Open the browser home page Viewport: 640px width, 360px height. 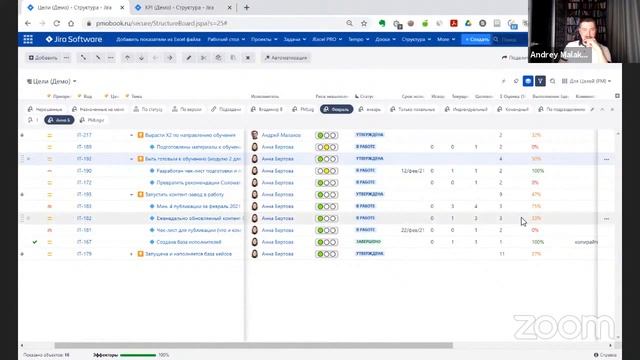tap(71, 23)
